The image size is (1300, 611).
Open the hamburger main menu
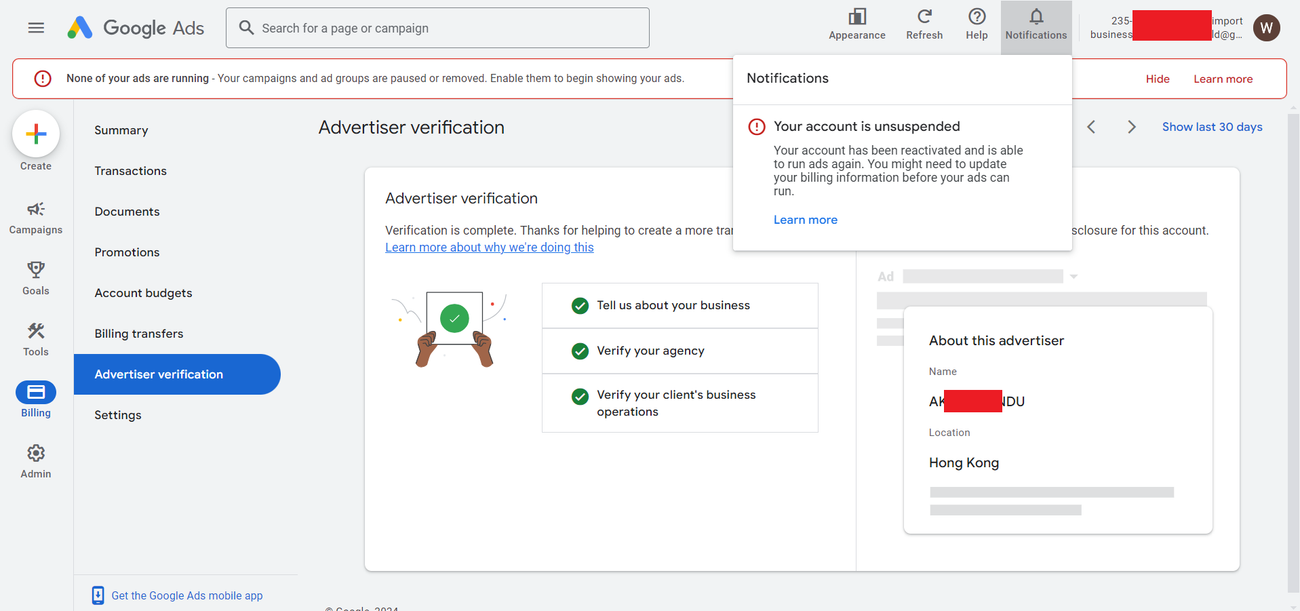click(36, 28)
